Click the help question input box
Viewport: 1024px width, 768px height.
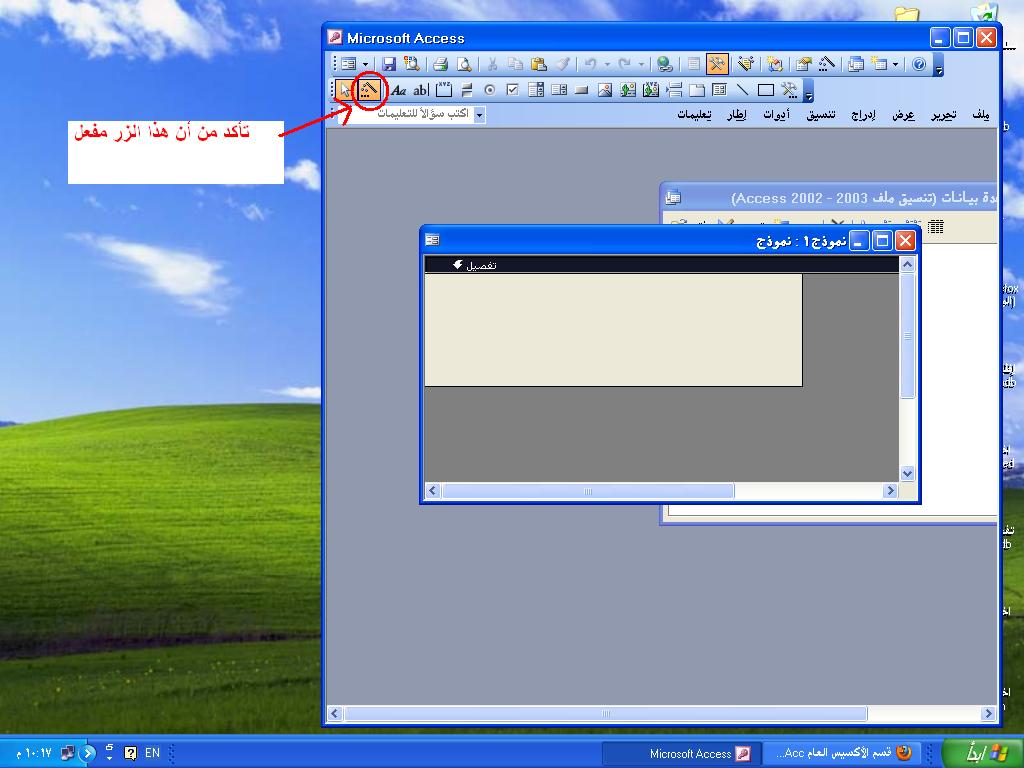pos(408,114)
